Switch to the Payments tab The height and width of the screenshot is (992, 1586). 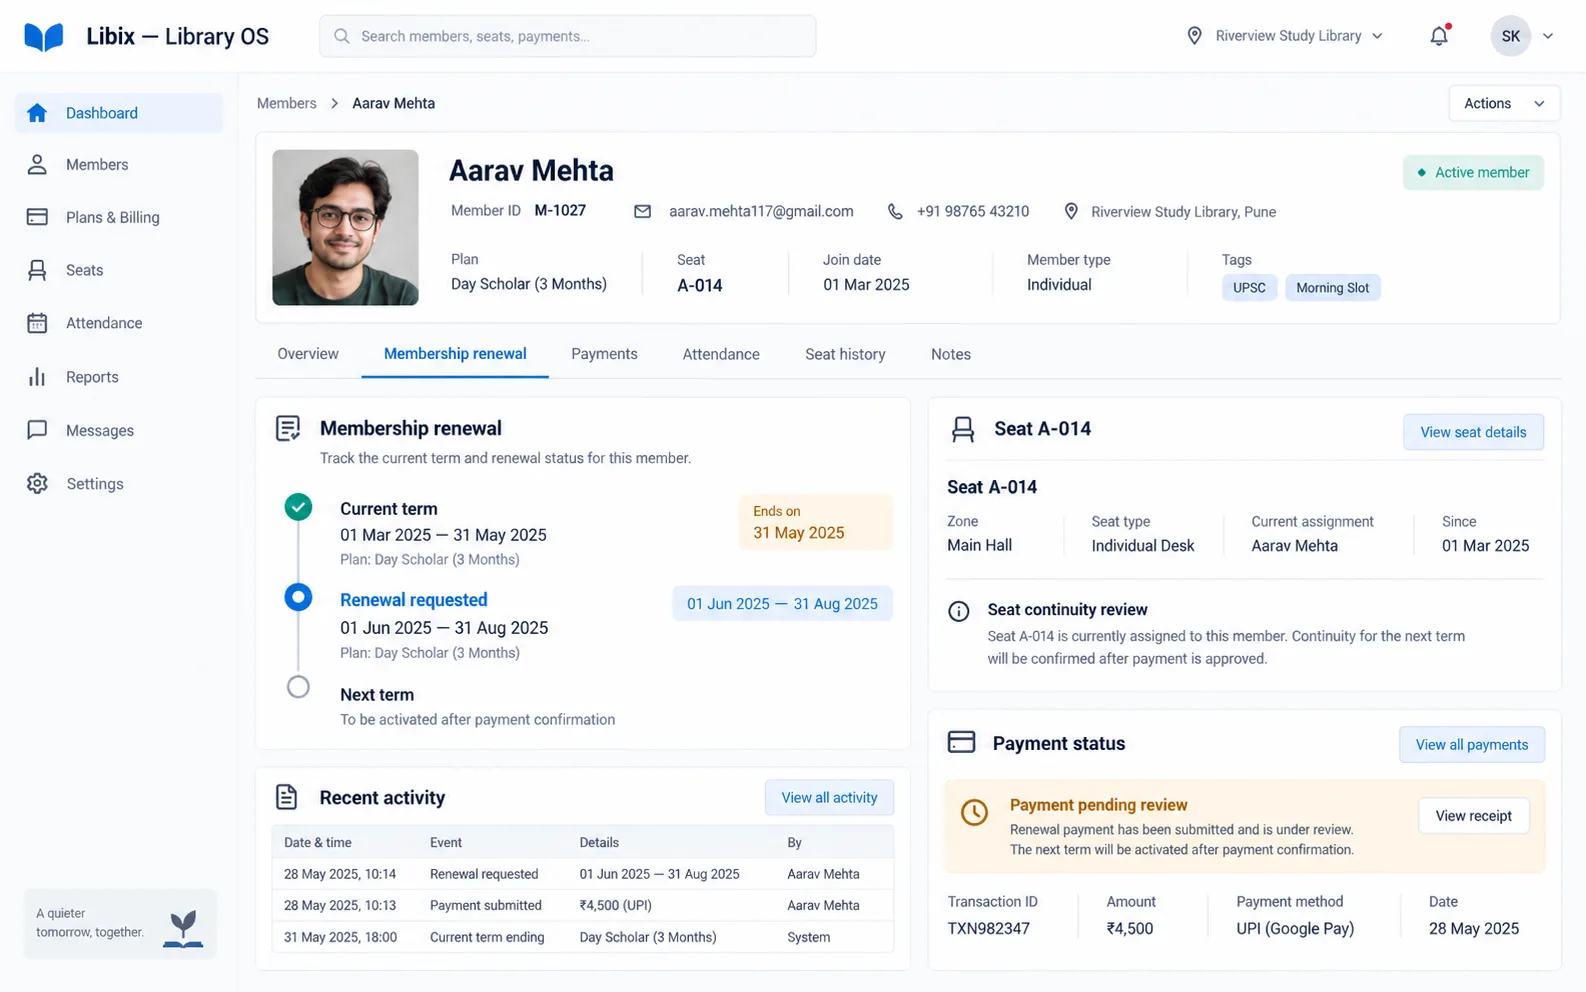604,354
